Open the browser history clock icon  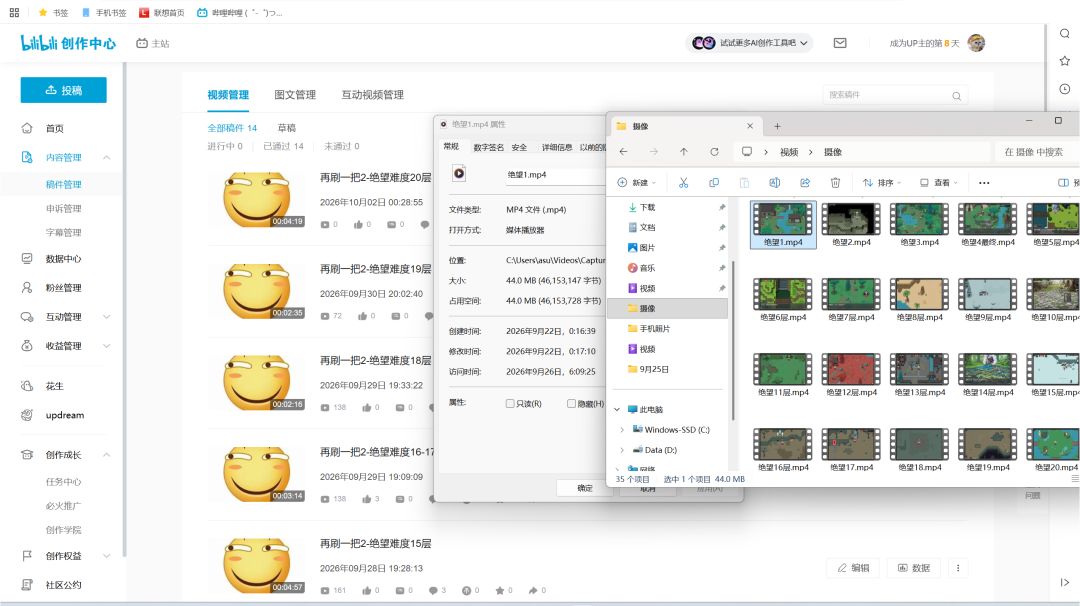point(1064,89)
